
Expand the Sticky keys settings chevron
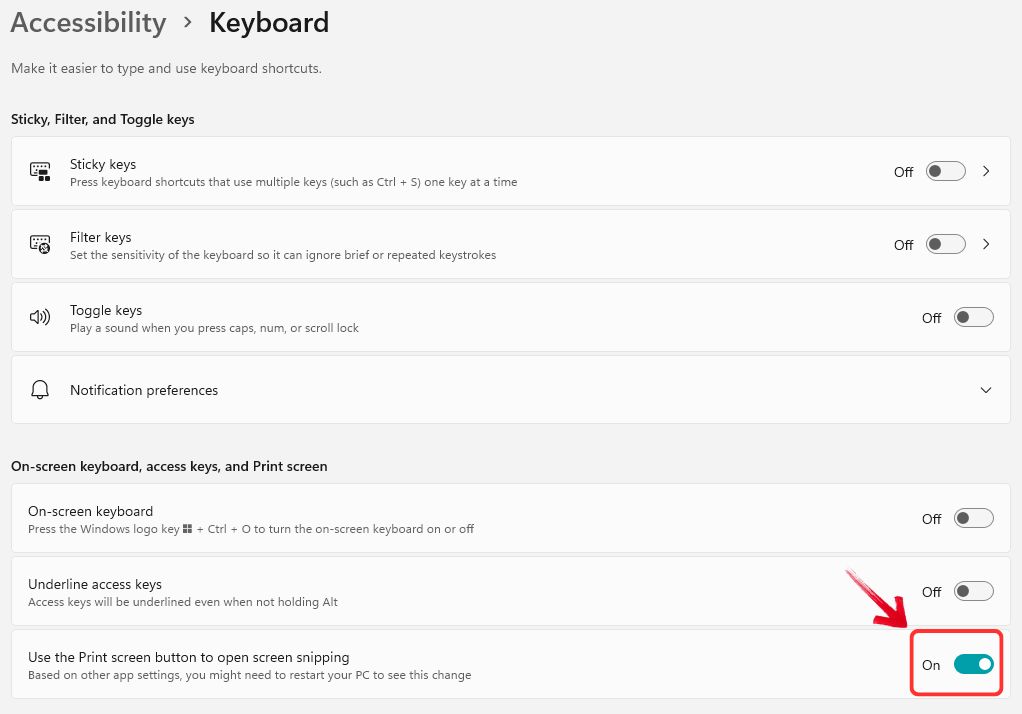986,171
